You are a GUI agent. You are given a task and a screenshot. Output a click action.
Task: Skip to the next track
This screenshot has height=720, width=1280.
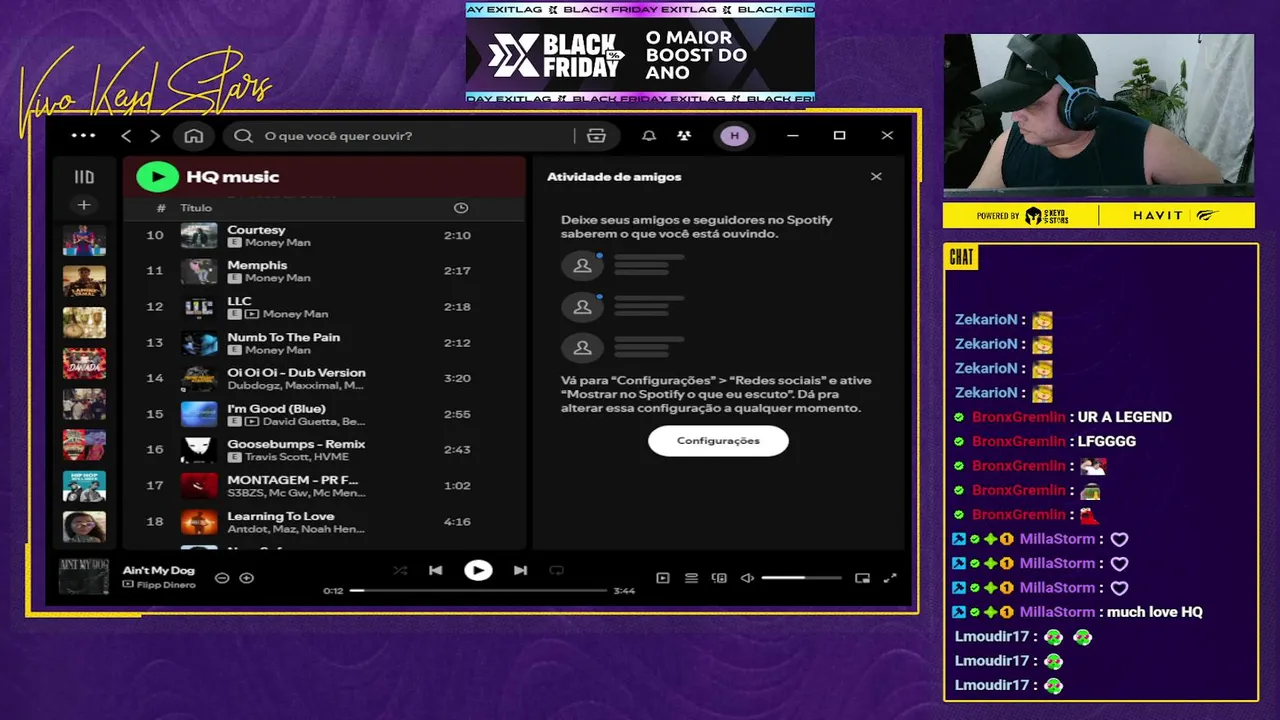(520, 571)
